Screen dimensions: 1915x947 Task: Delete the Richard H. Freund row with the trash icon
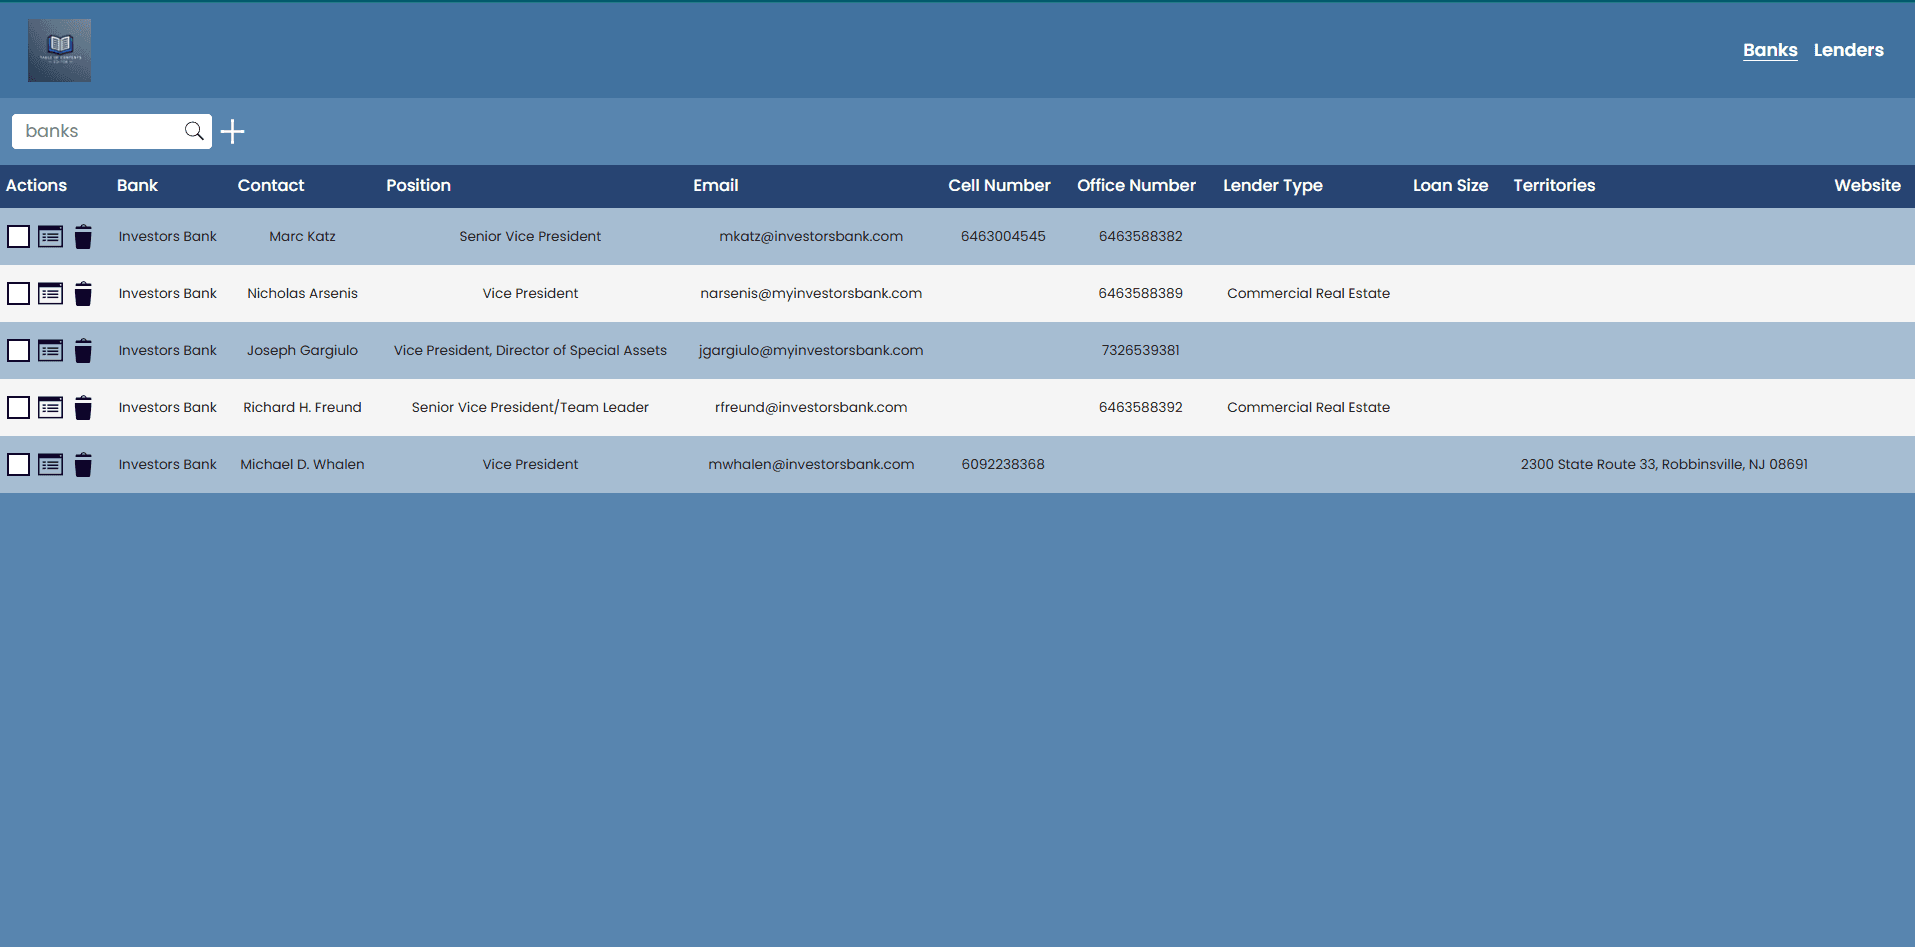point(83,408)
